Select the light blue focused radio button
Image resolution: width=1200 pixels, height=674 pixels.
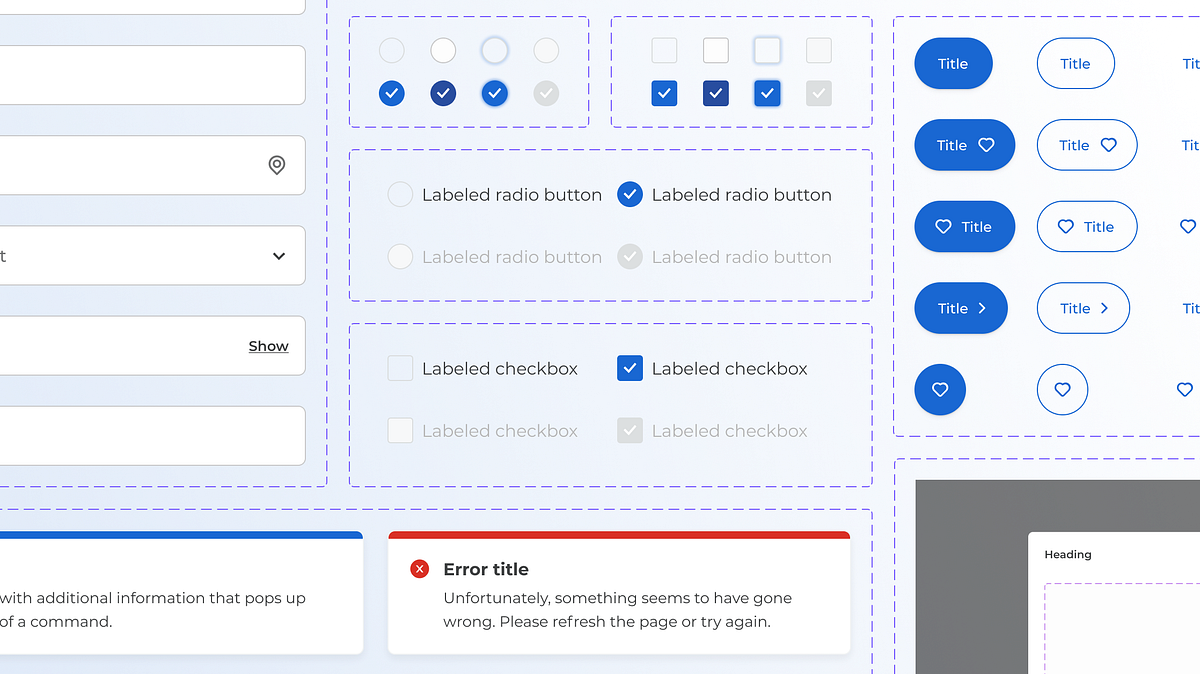494,50
